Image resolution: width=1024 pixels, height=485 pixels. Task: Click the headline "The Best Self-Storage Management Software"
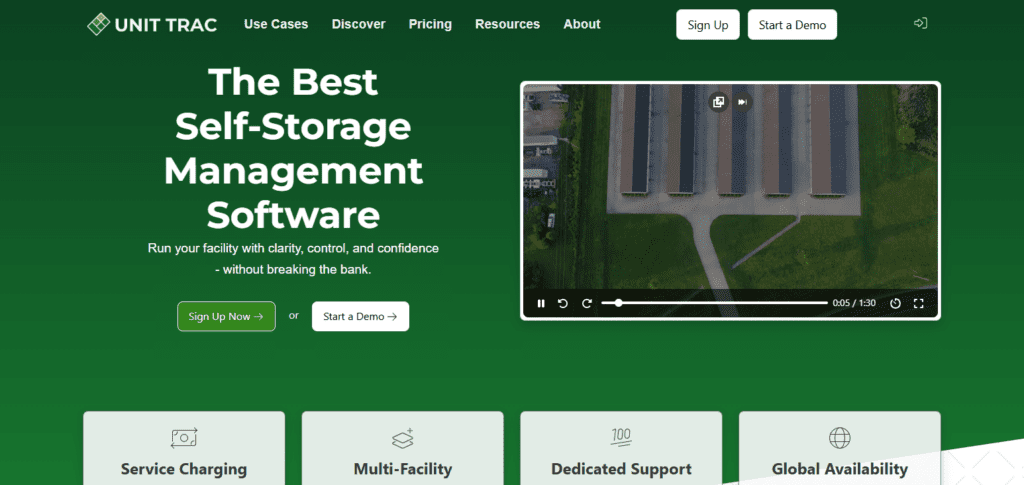click(293, 148)
